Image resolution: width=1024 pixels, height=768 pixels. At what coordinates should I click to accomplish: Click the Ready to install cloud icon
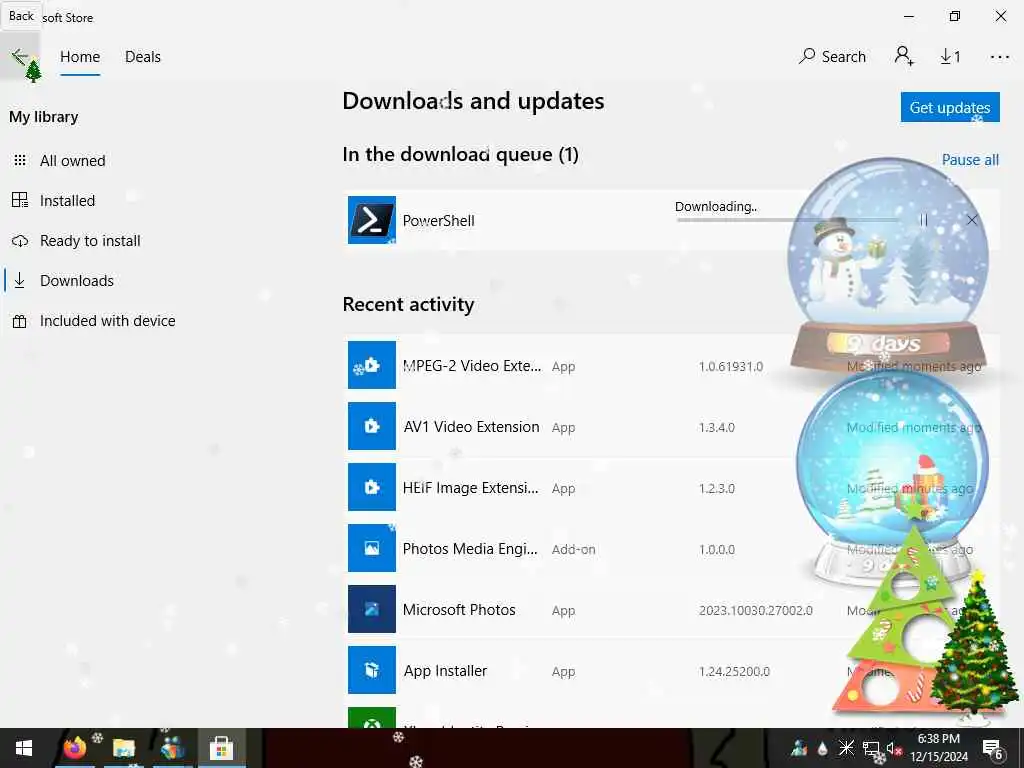(20, 241)
